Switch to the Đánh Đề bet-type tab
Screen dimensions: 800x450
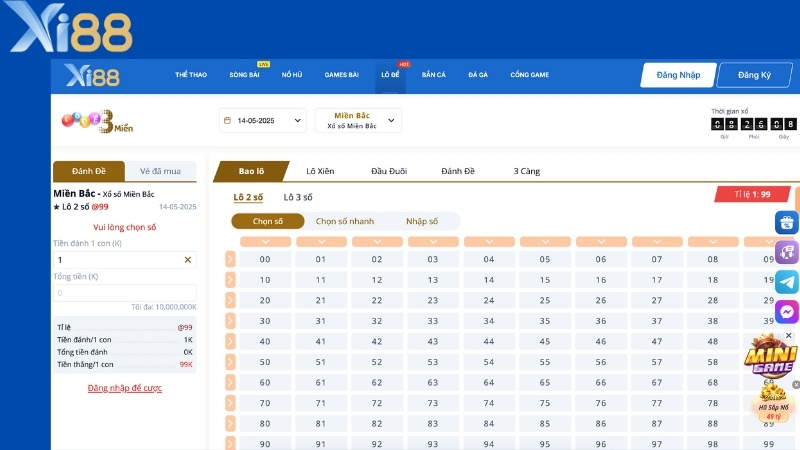point(458,171)
